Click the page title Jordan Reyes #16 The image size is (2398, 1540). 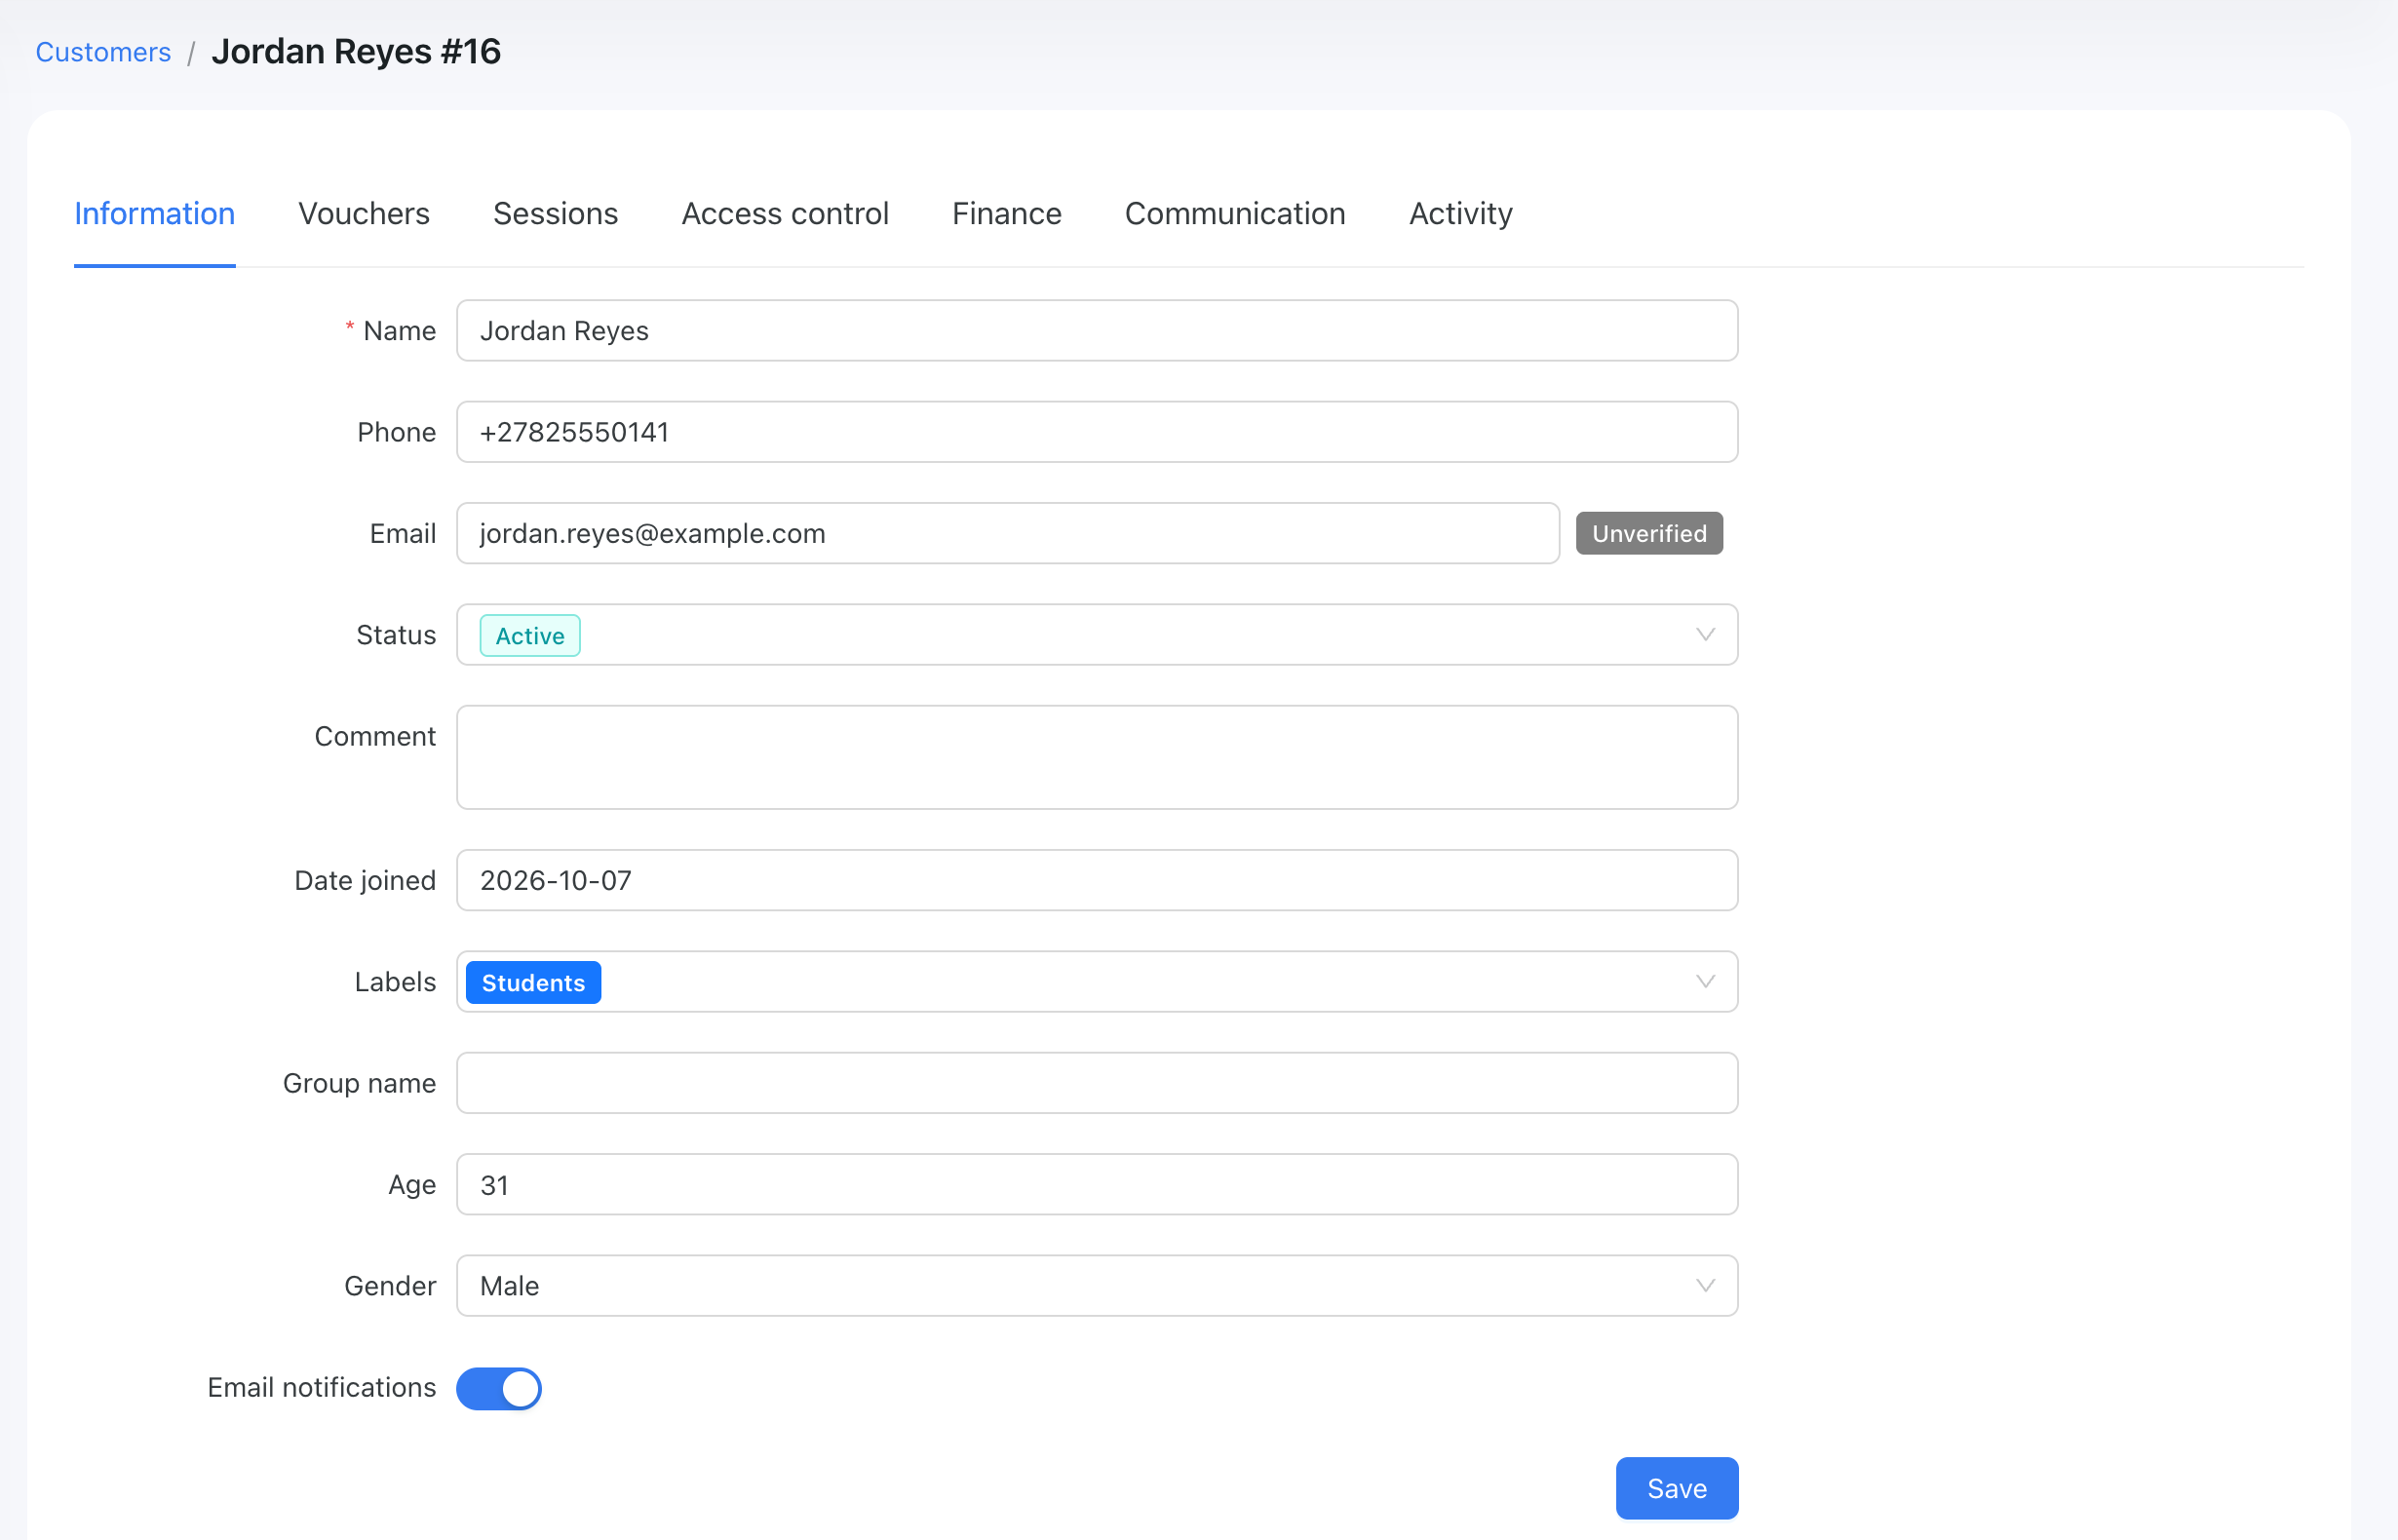356,52
